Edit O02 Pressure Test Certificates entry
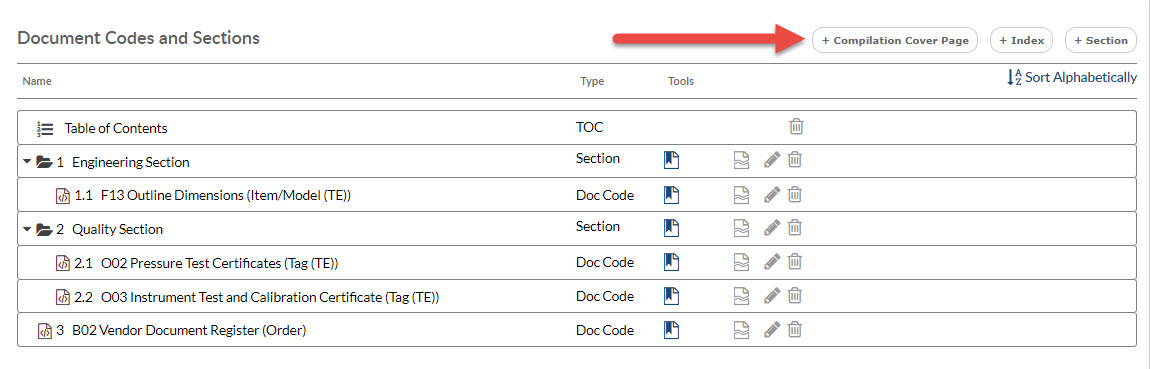 [x=771, y=262]
